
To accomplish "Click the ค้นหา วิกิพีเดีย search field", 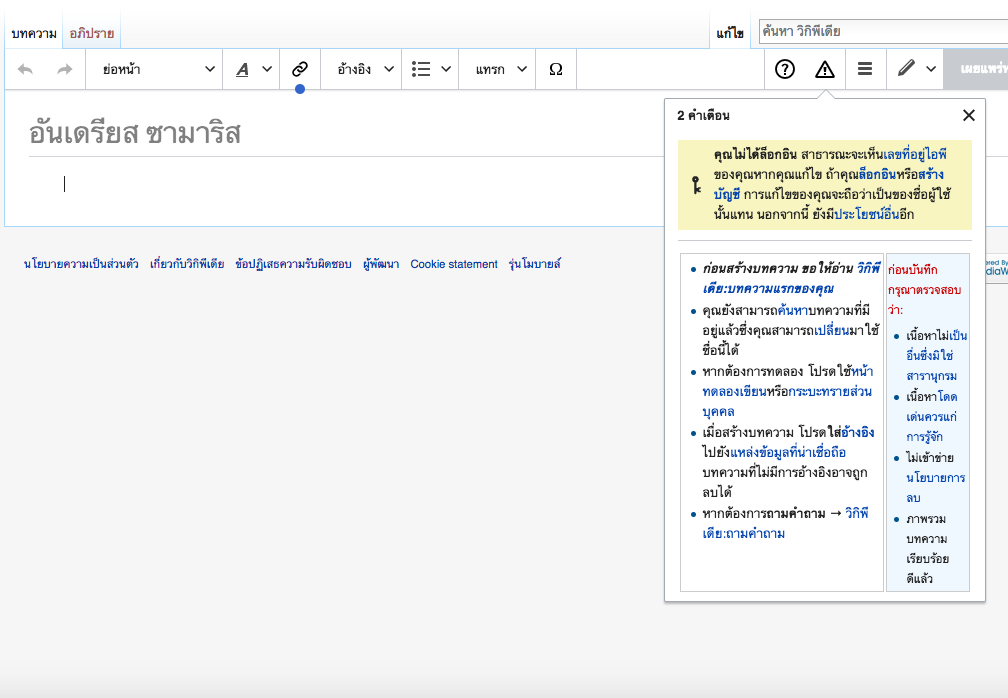I will pyautogui.click(x=883, y=31).
